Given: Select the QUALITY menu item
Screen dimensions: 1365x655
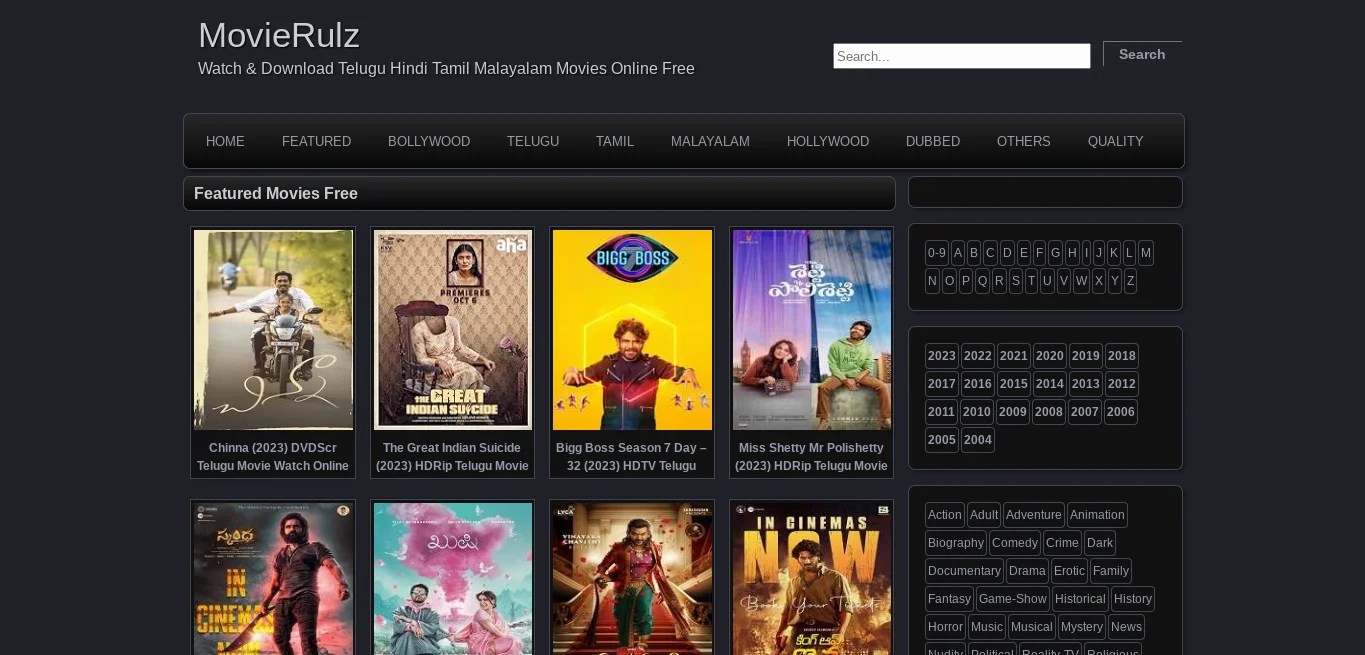Looking at the screenshot, I should [1115, 141].
